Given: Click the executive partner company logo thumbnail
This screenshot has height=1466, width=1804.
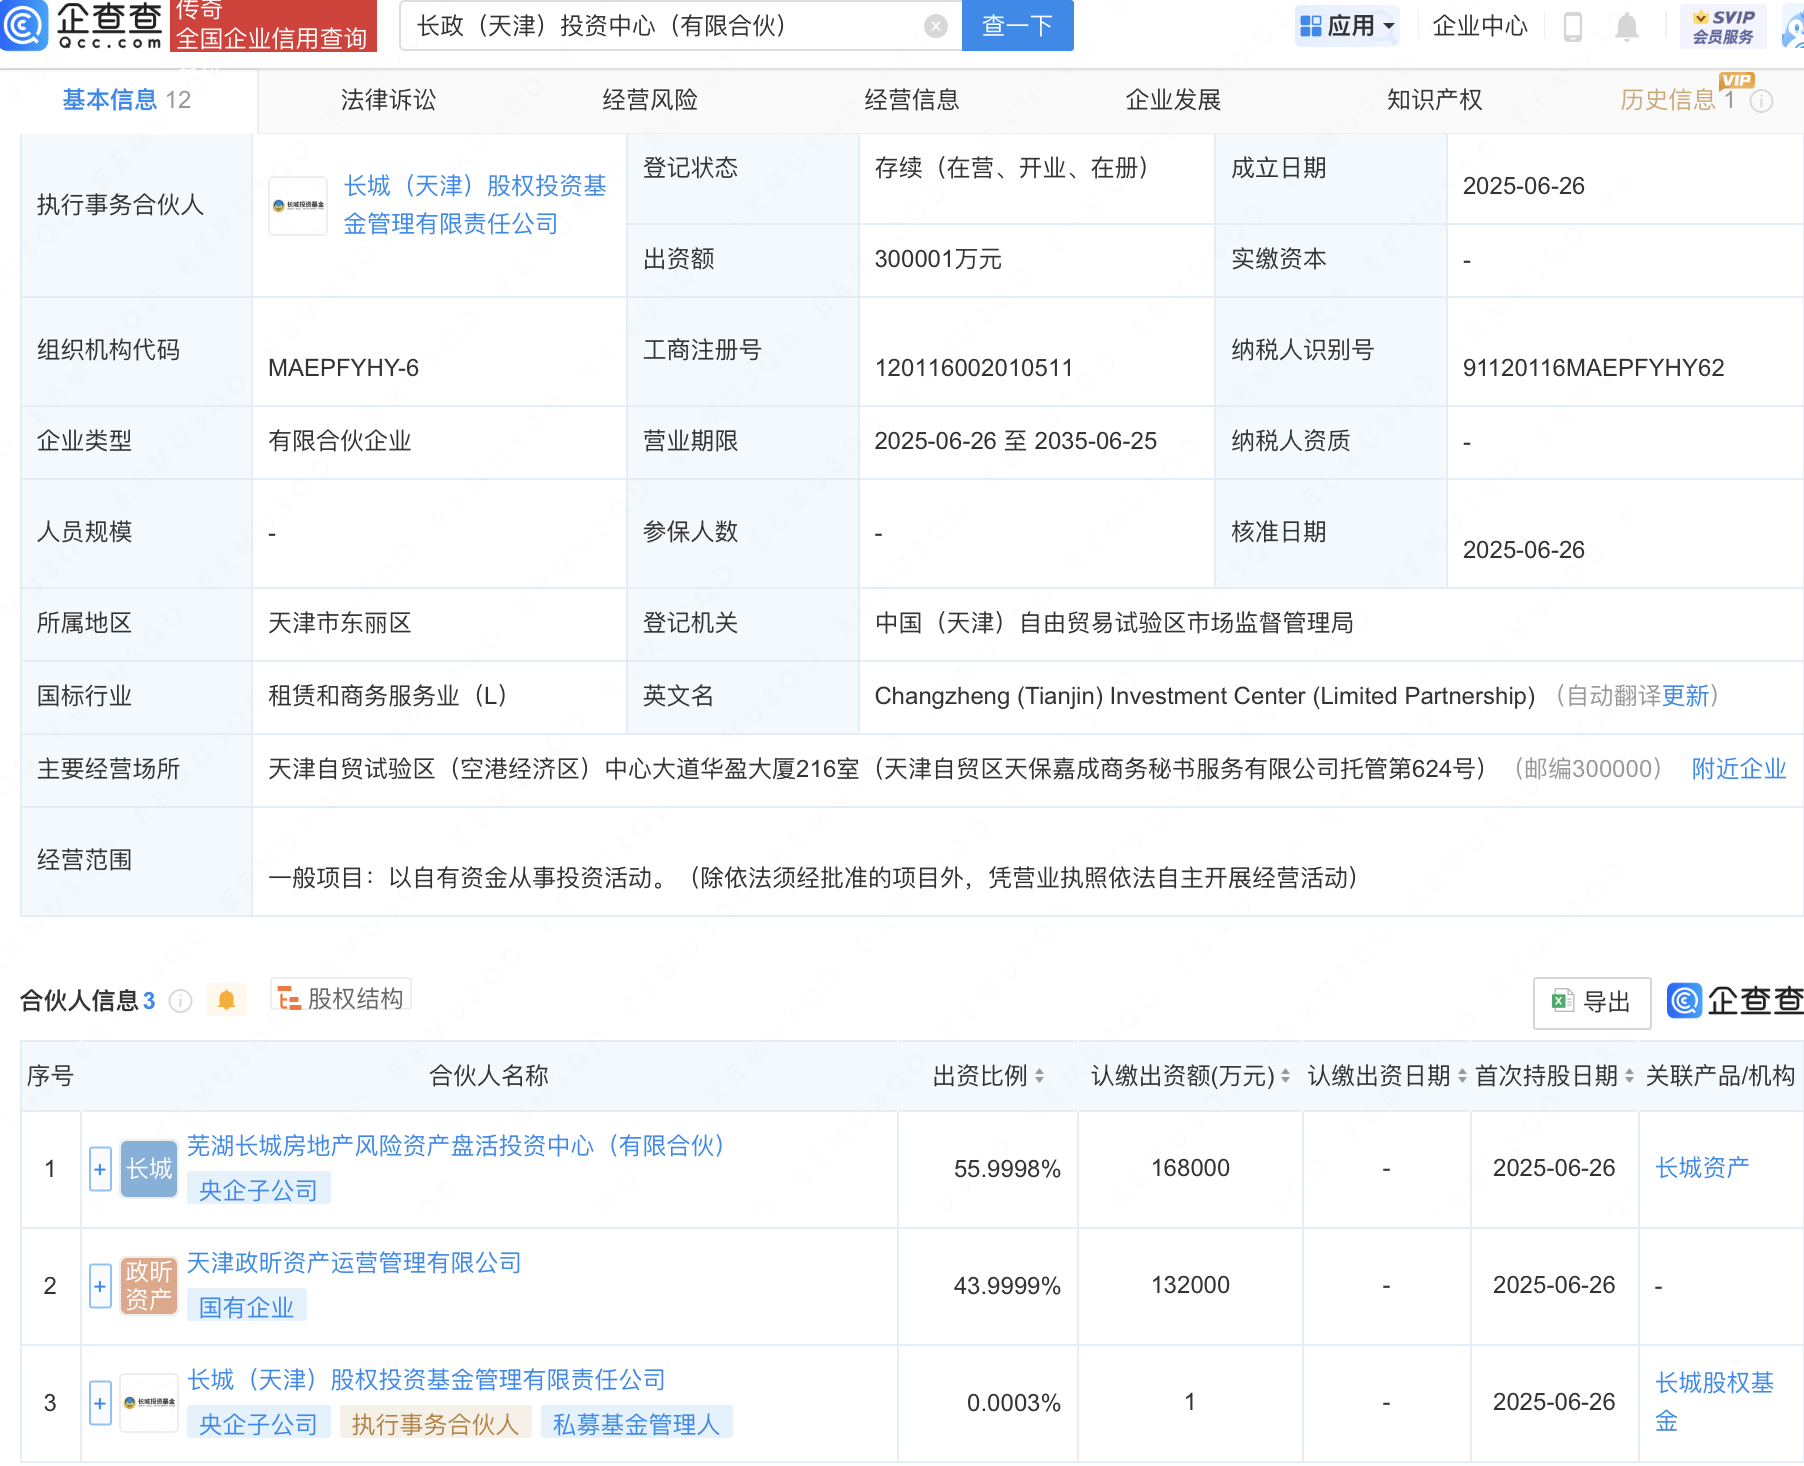Looking at the screenshot, I should [x=298, y=206].
